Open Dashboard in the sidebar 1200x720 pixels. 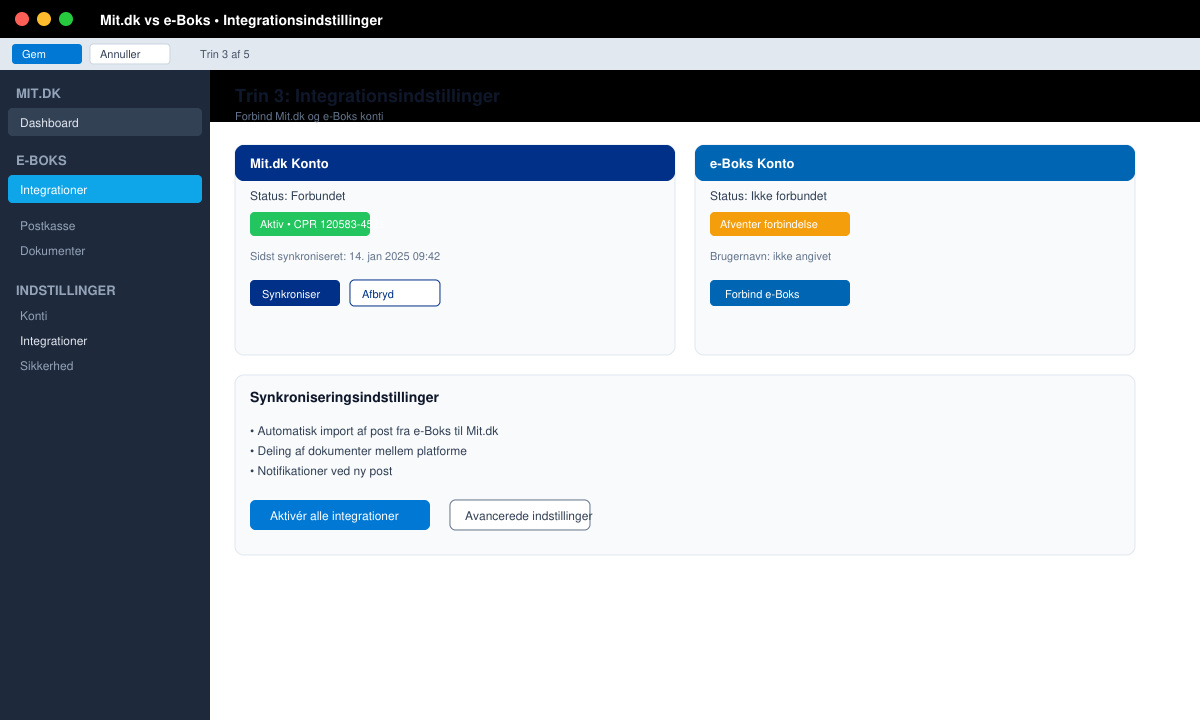coord(105,122)
